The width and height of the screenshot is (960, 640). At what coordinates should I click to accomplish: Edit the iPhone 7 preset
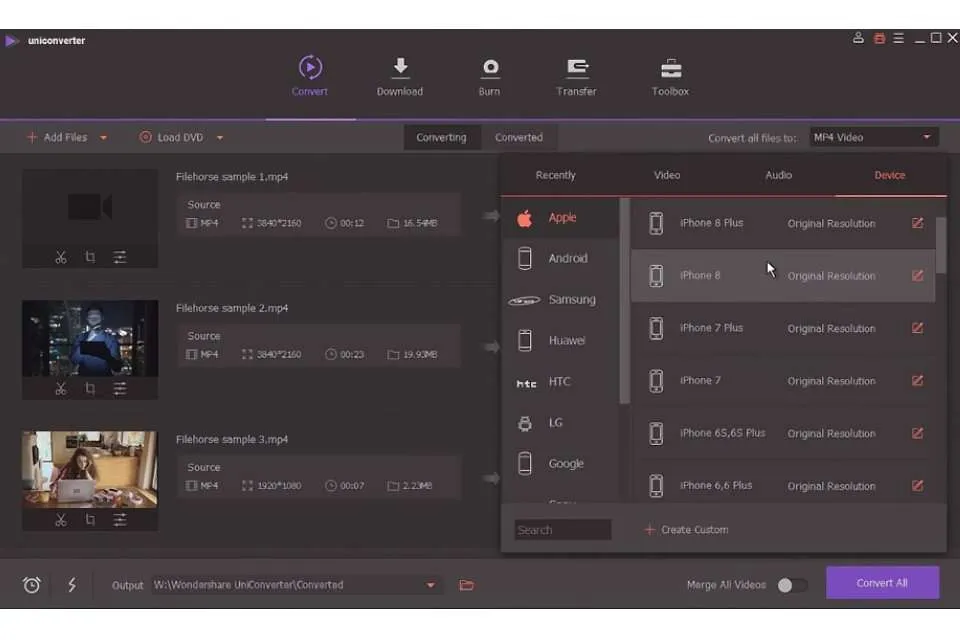[x=917, y=381]
